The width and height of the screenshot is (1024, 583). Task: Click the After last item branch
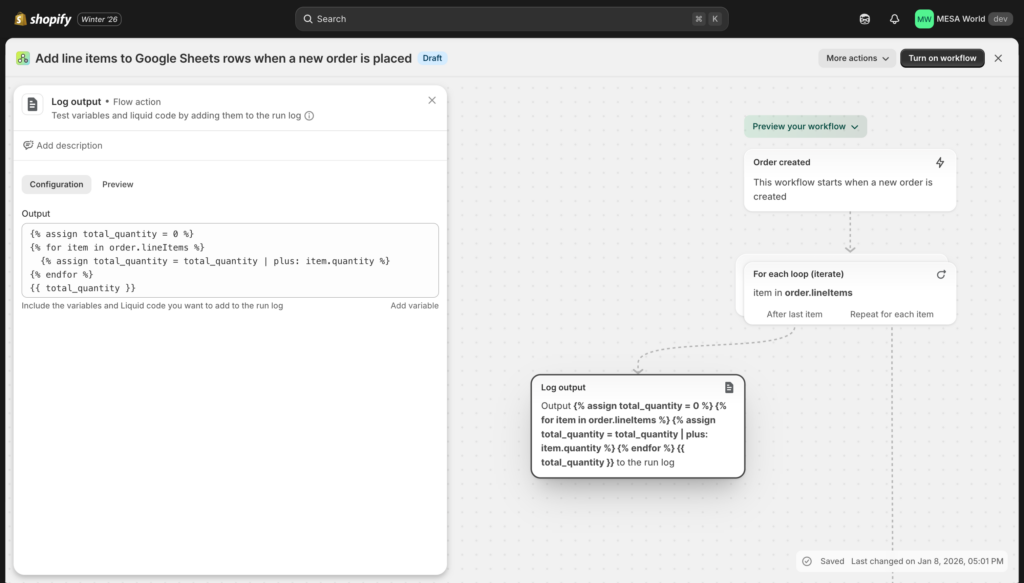(x=794, y=314)
